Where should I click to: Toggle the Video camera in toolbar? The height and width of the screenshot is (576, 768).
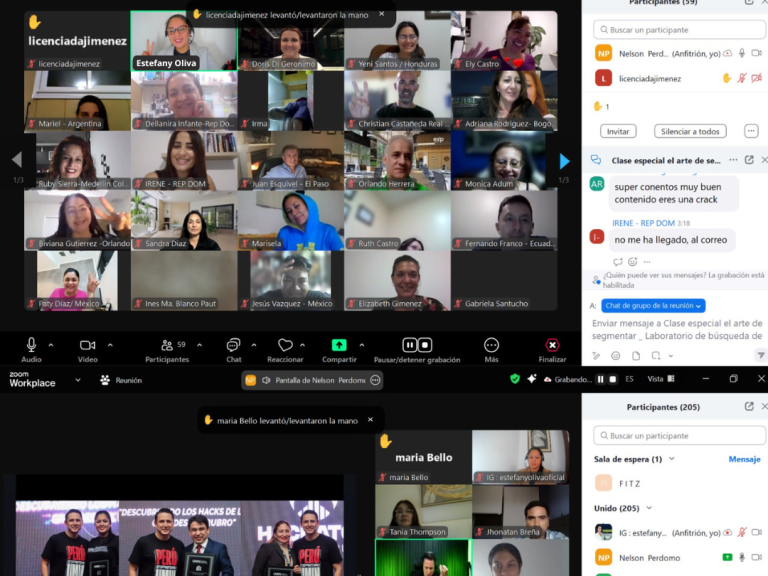[88, 345]
